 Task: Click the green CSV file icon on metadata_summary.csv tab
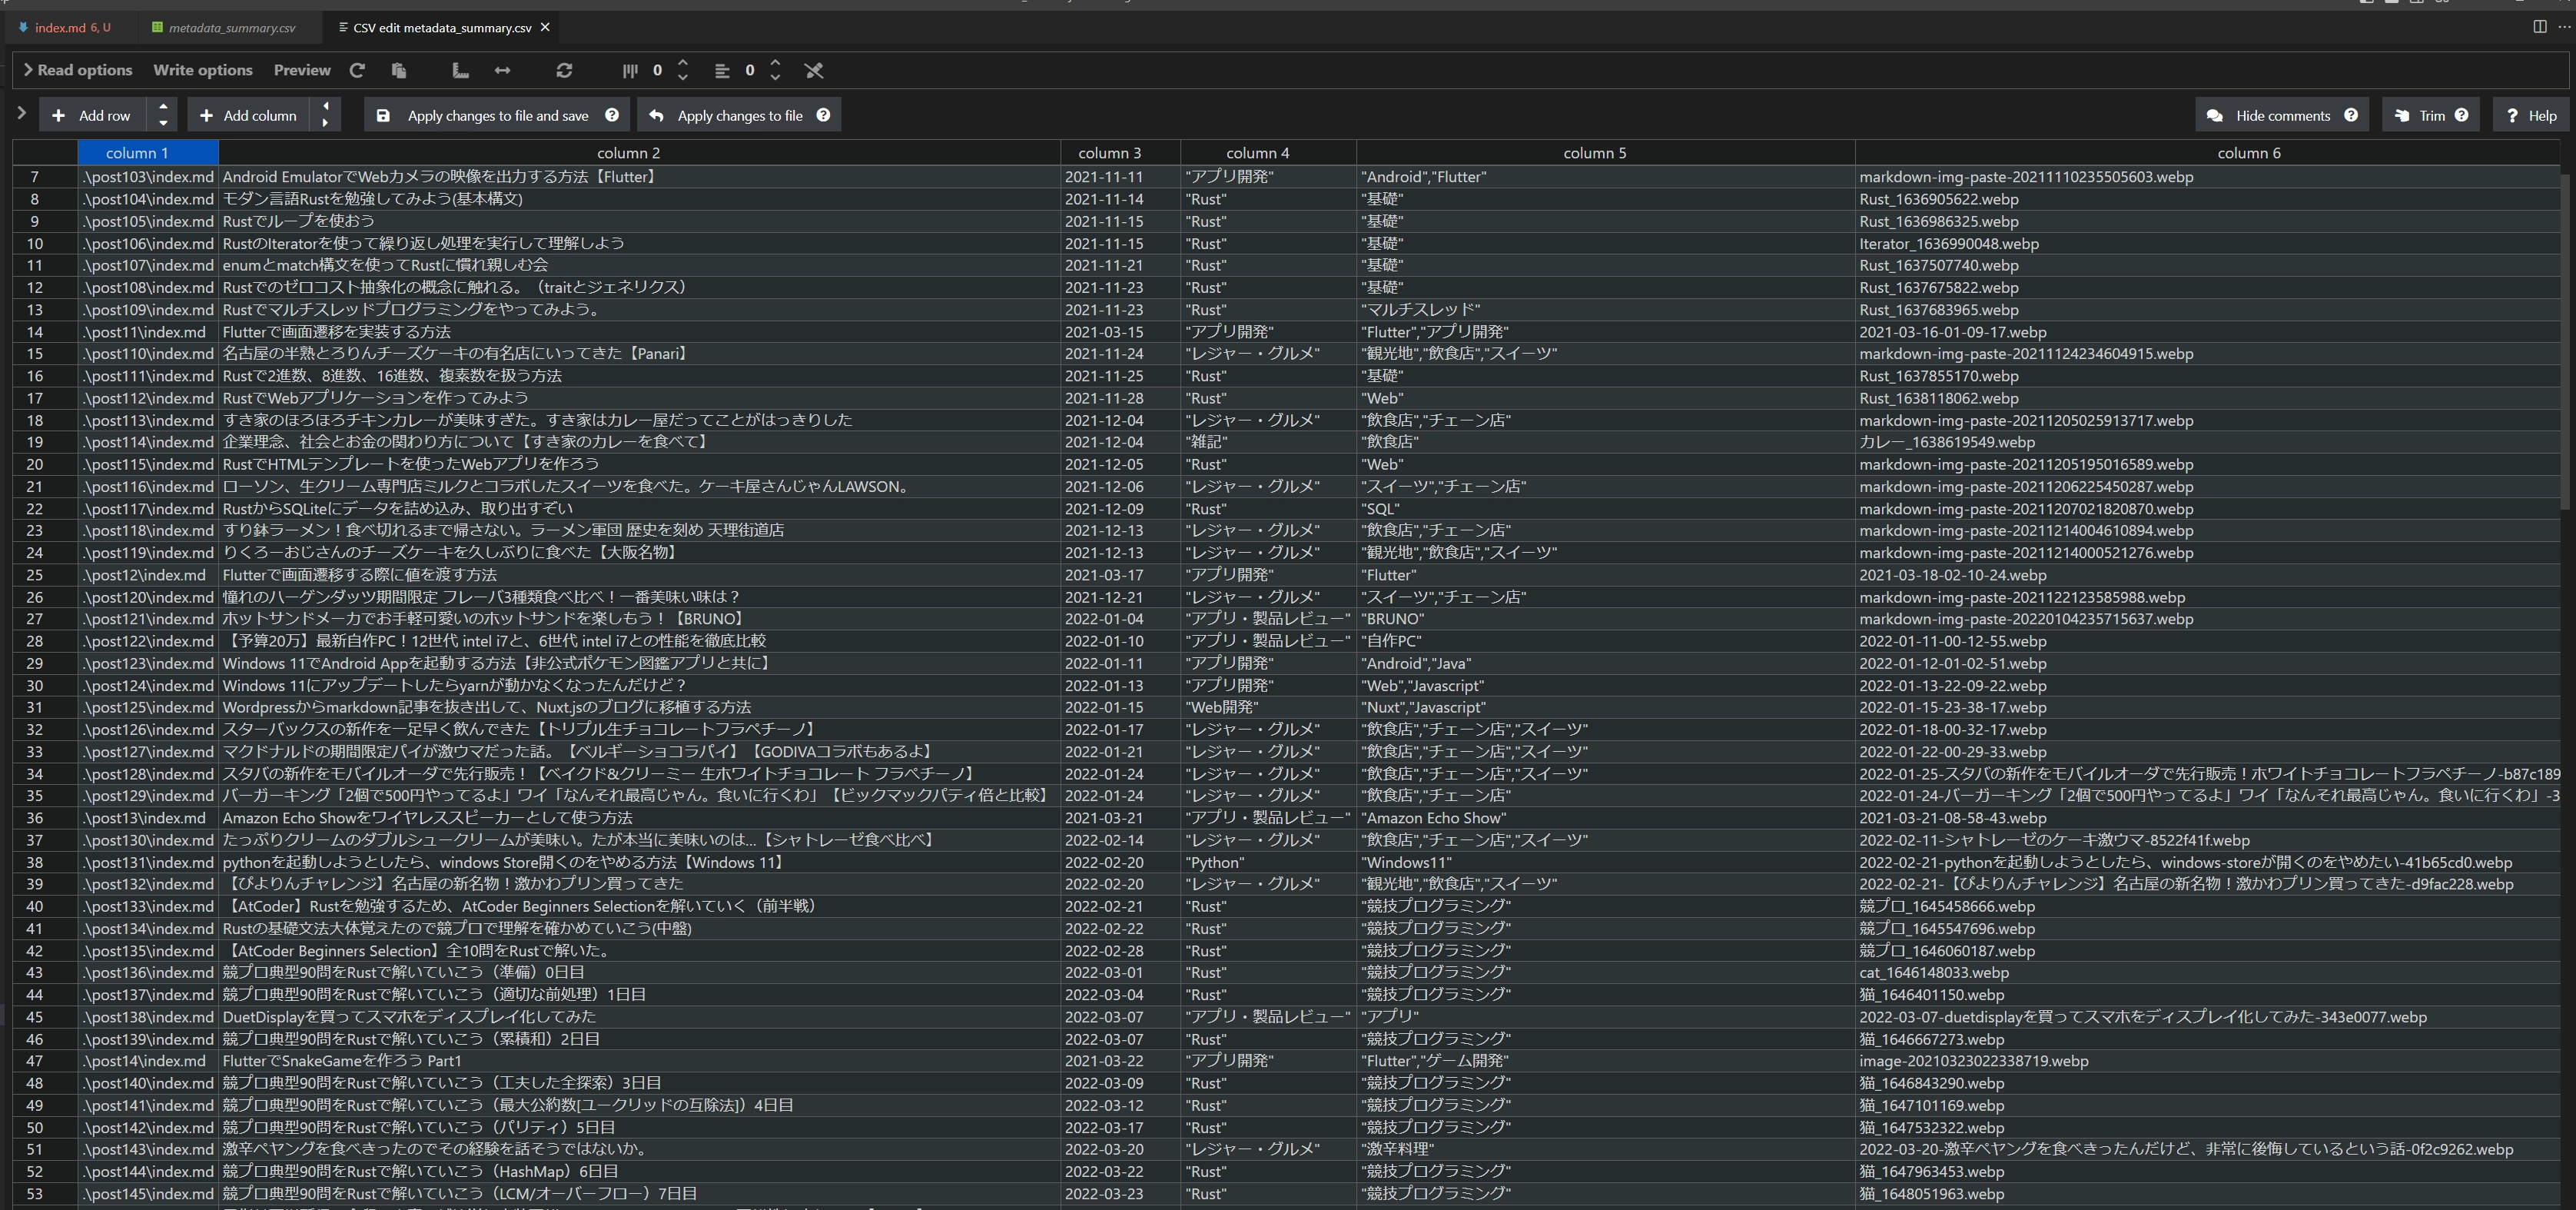coord(157,27)
